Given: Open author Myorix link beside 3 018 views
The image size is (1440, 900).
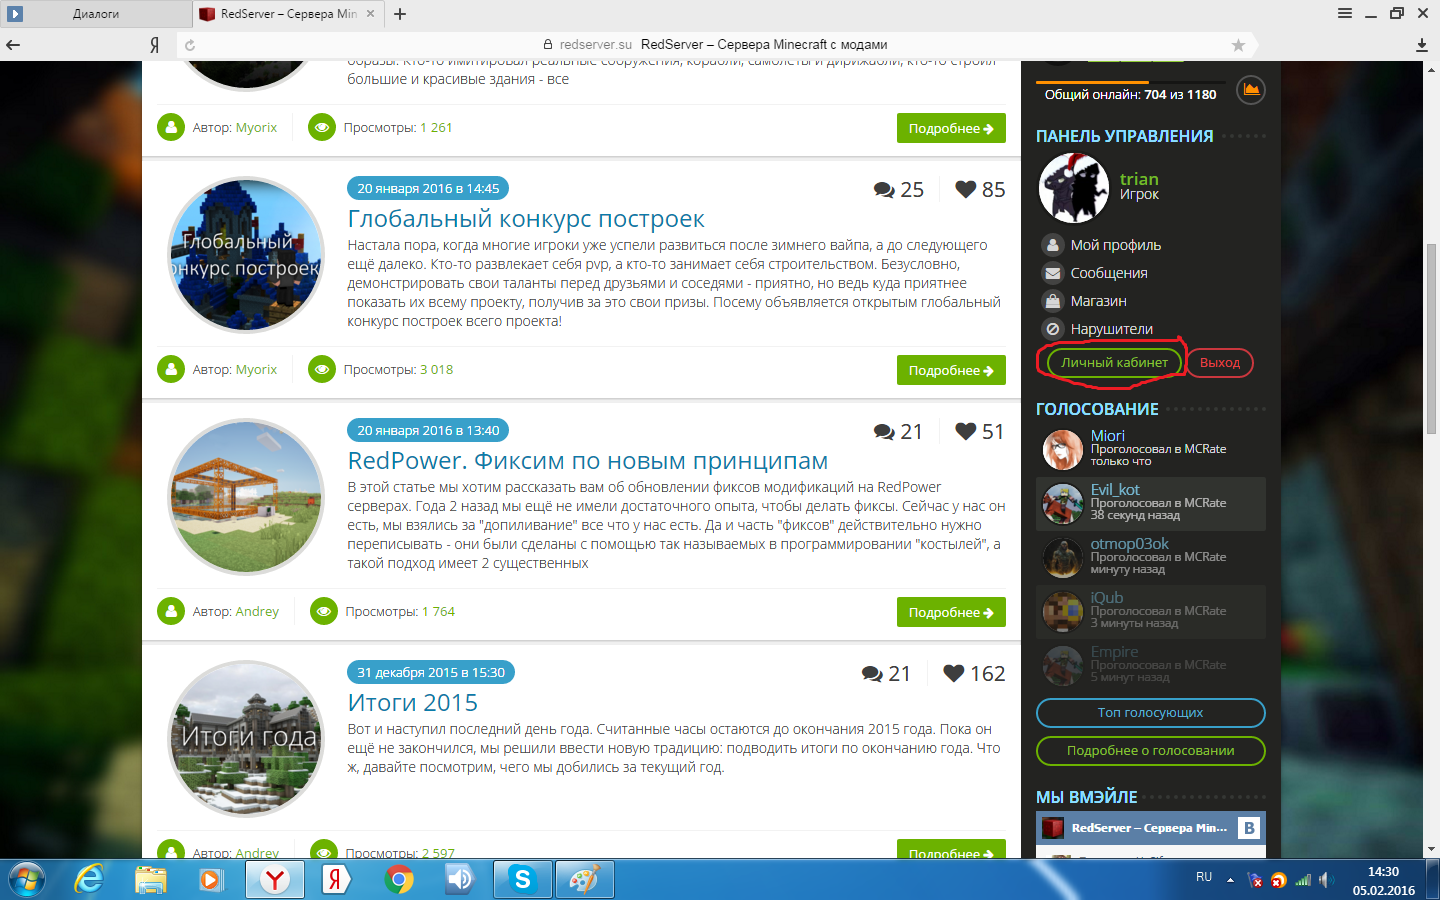Looking at the screenshot, I should [x=256, y=370].
